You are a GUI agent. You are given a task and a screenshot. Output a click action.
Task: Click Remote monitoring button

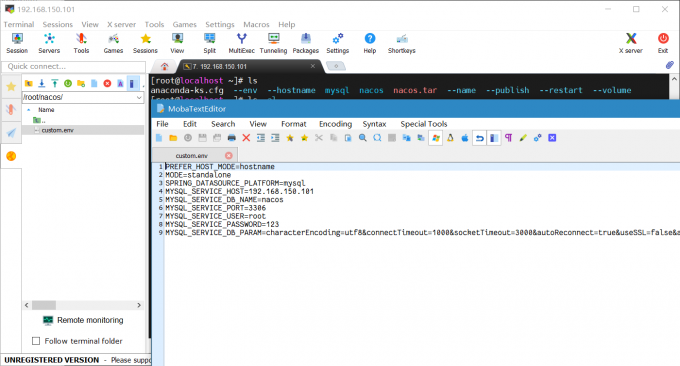83,320
